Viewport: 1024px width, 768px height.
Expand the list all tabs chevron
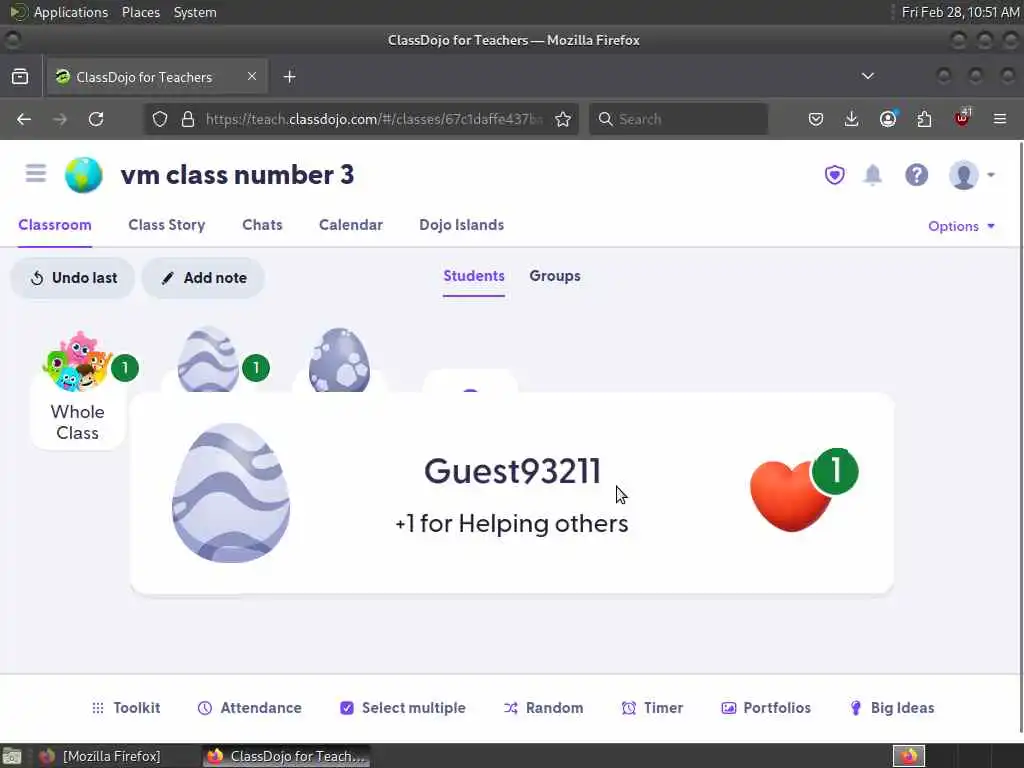pyautogui.click(x=868, y=76)
